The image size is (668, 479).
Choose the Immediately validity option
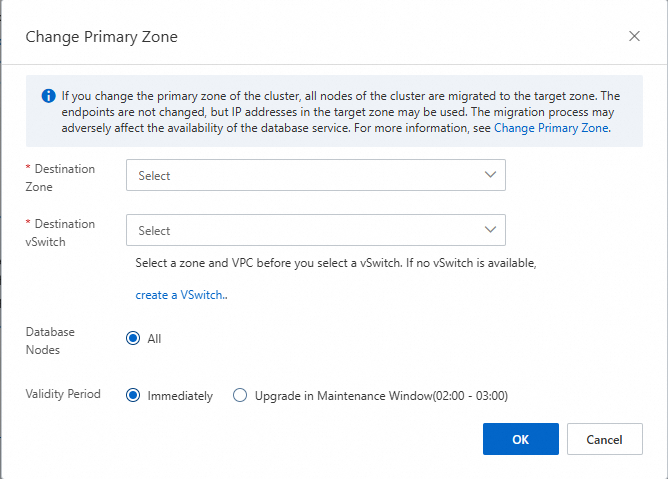coord(133,395)
